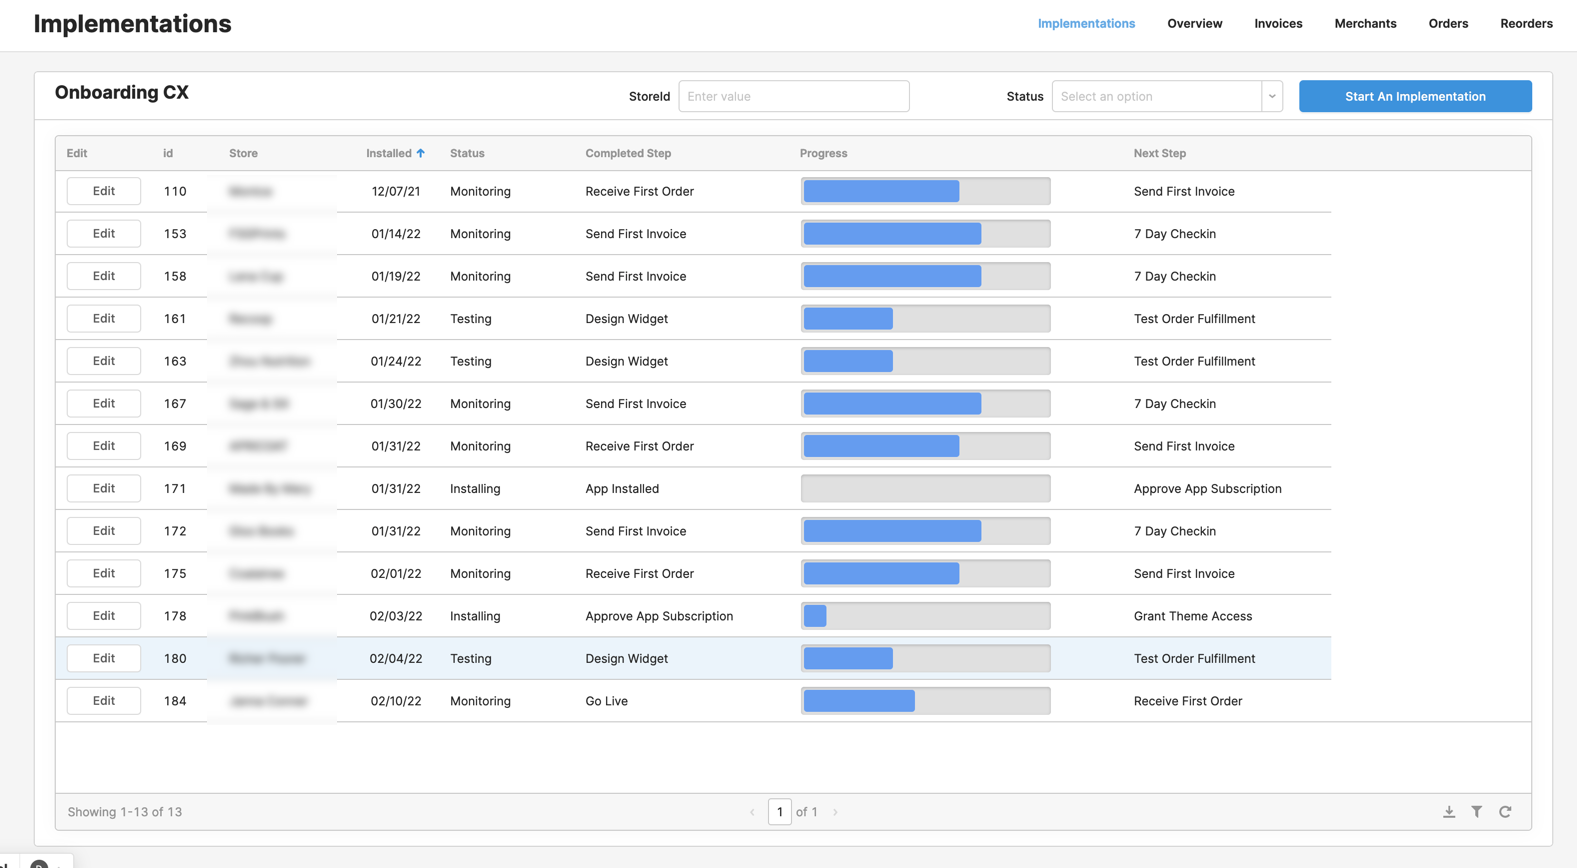Edit the row with id 169

[104, 446]
